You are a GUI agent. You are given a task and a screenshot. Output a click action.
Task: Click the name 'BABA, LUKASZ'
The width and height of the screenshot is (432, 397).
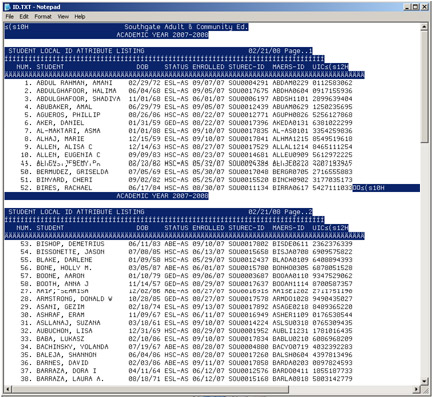click(60, 339)
